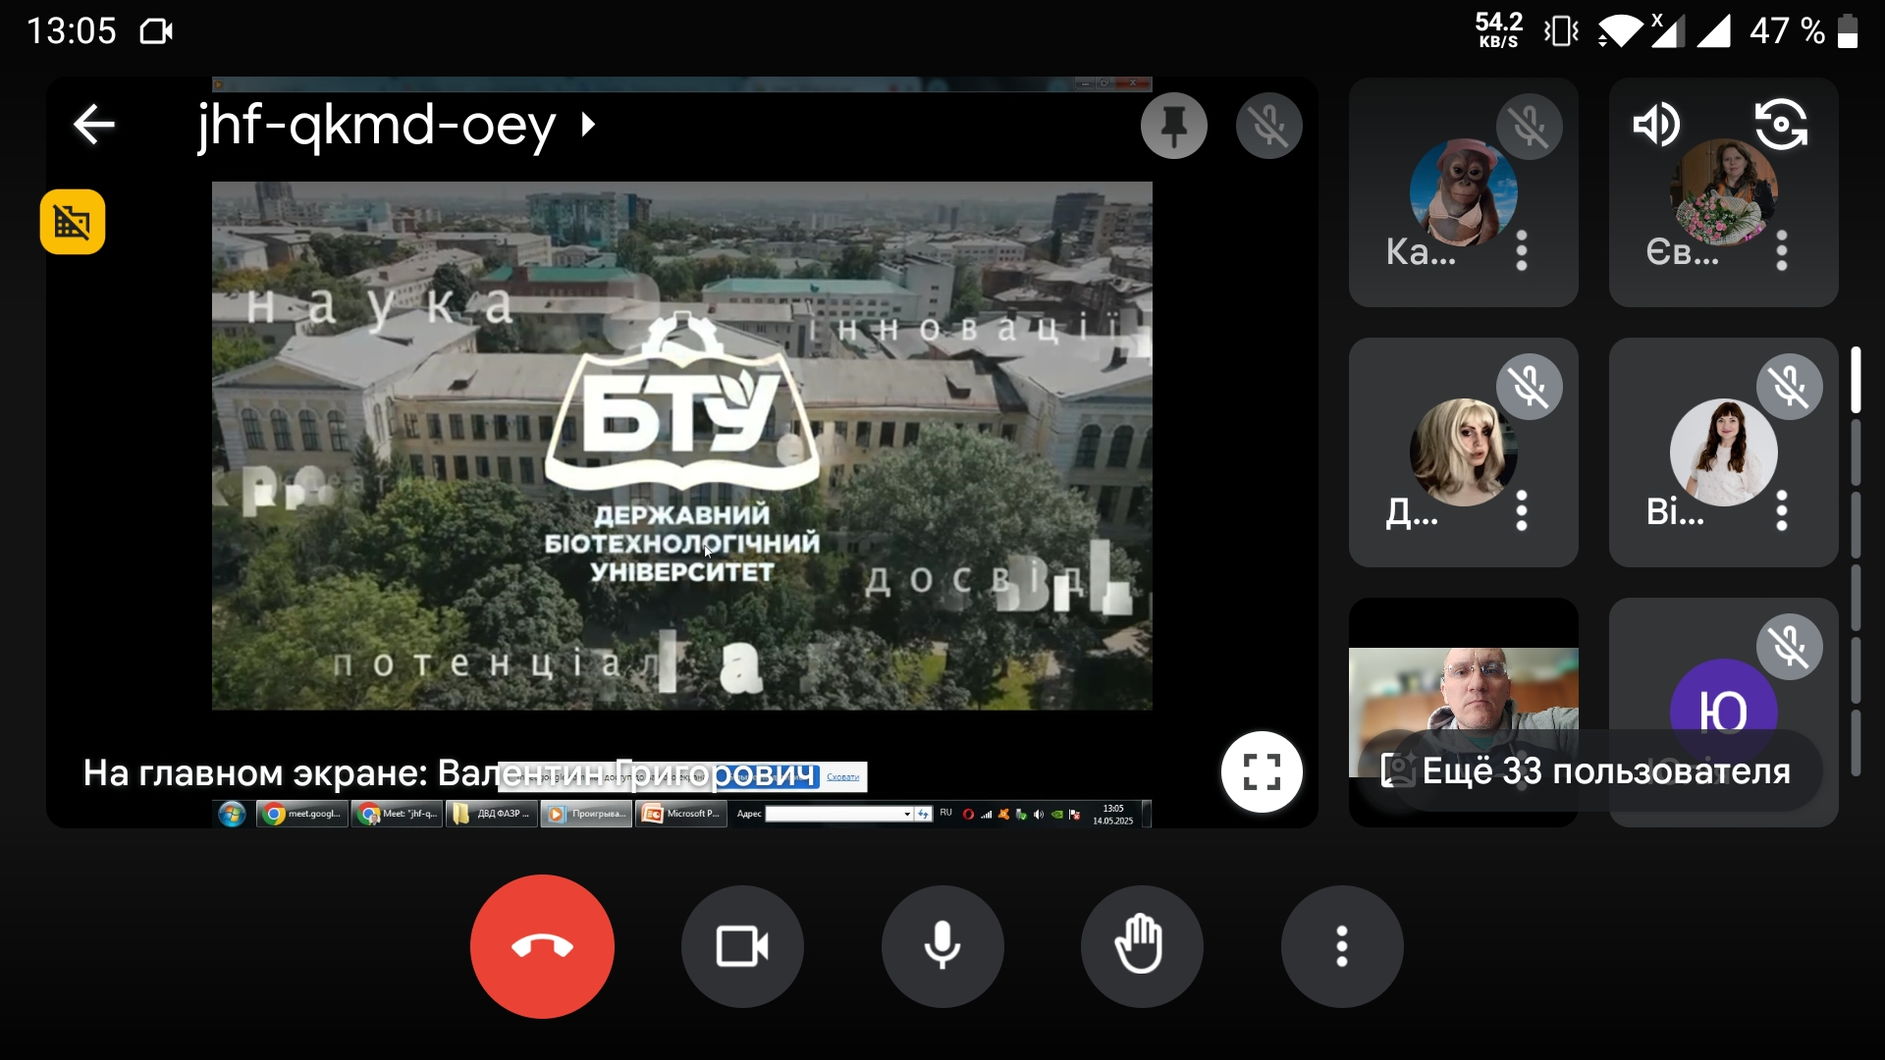Select the Єв... participant avatar
The width and height of the screenshot is (1885, 1060).
(1723, 193)
